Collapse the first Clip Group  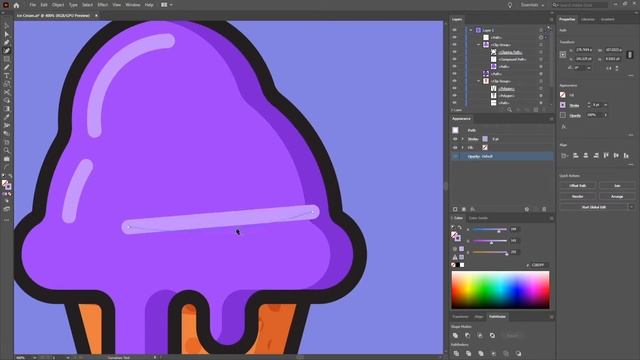pos(478,45)
